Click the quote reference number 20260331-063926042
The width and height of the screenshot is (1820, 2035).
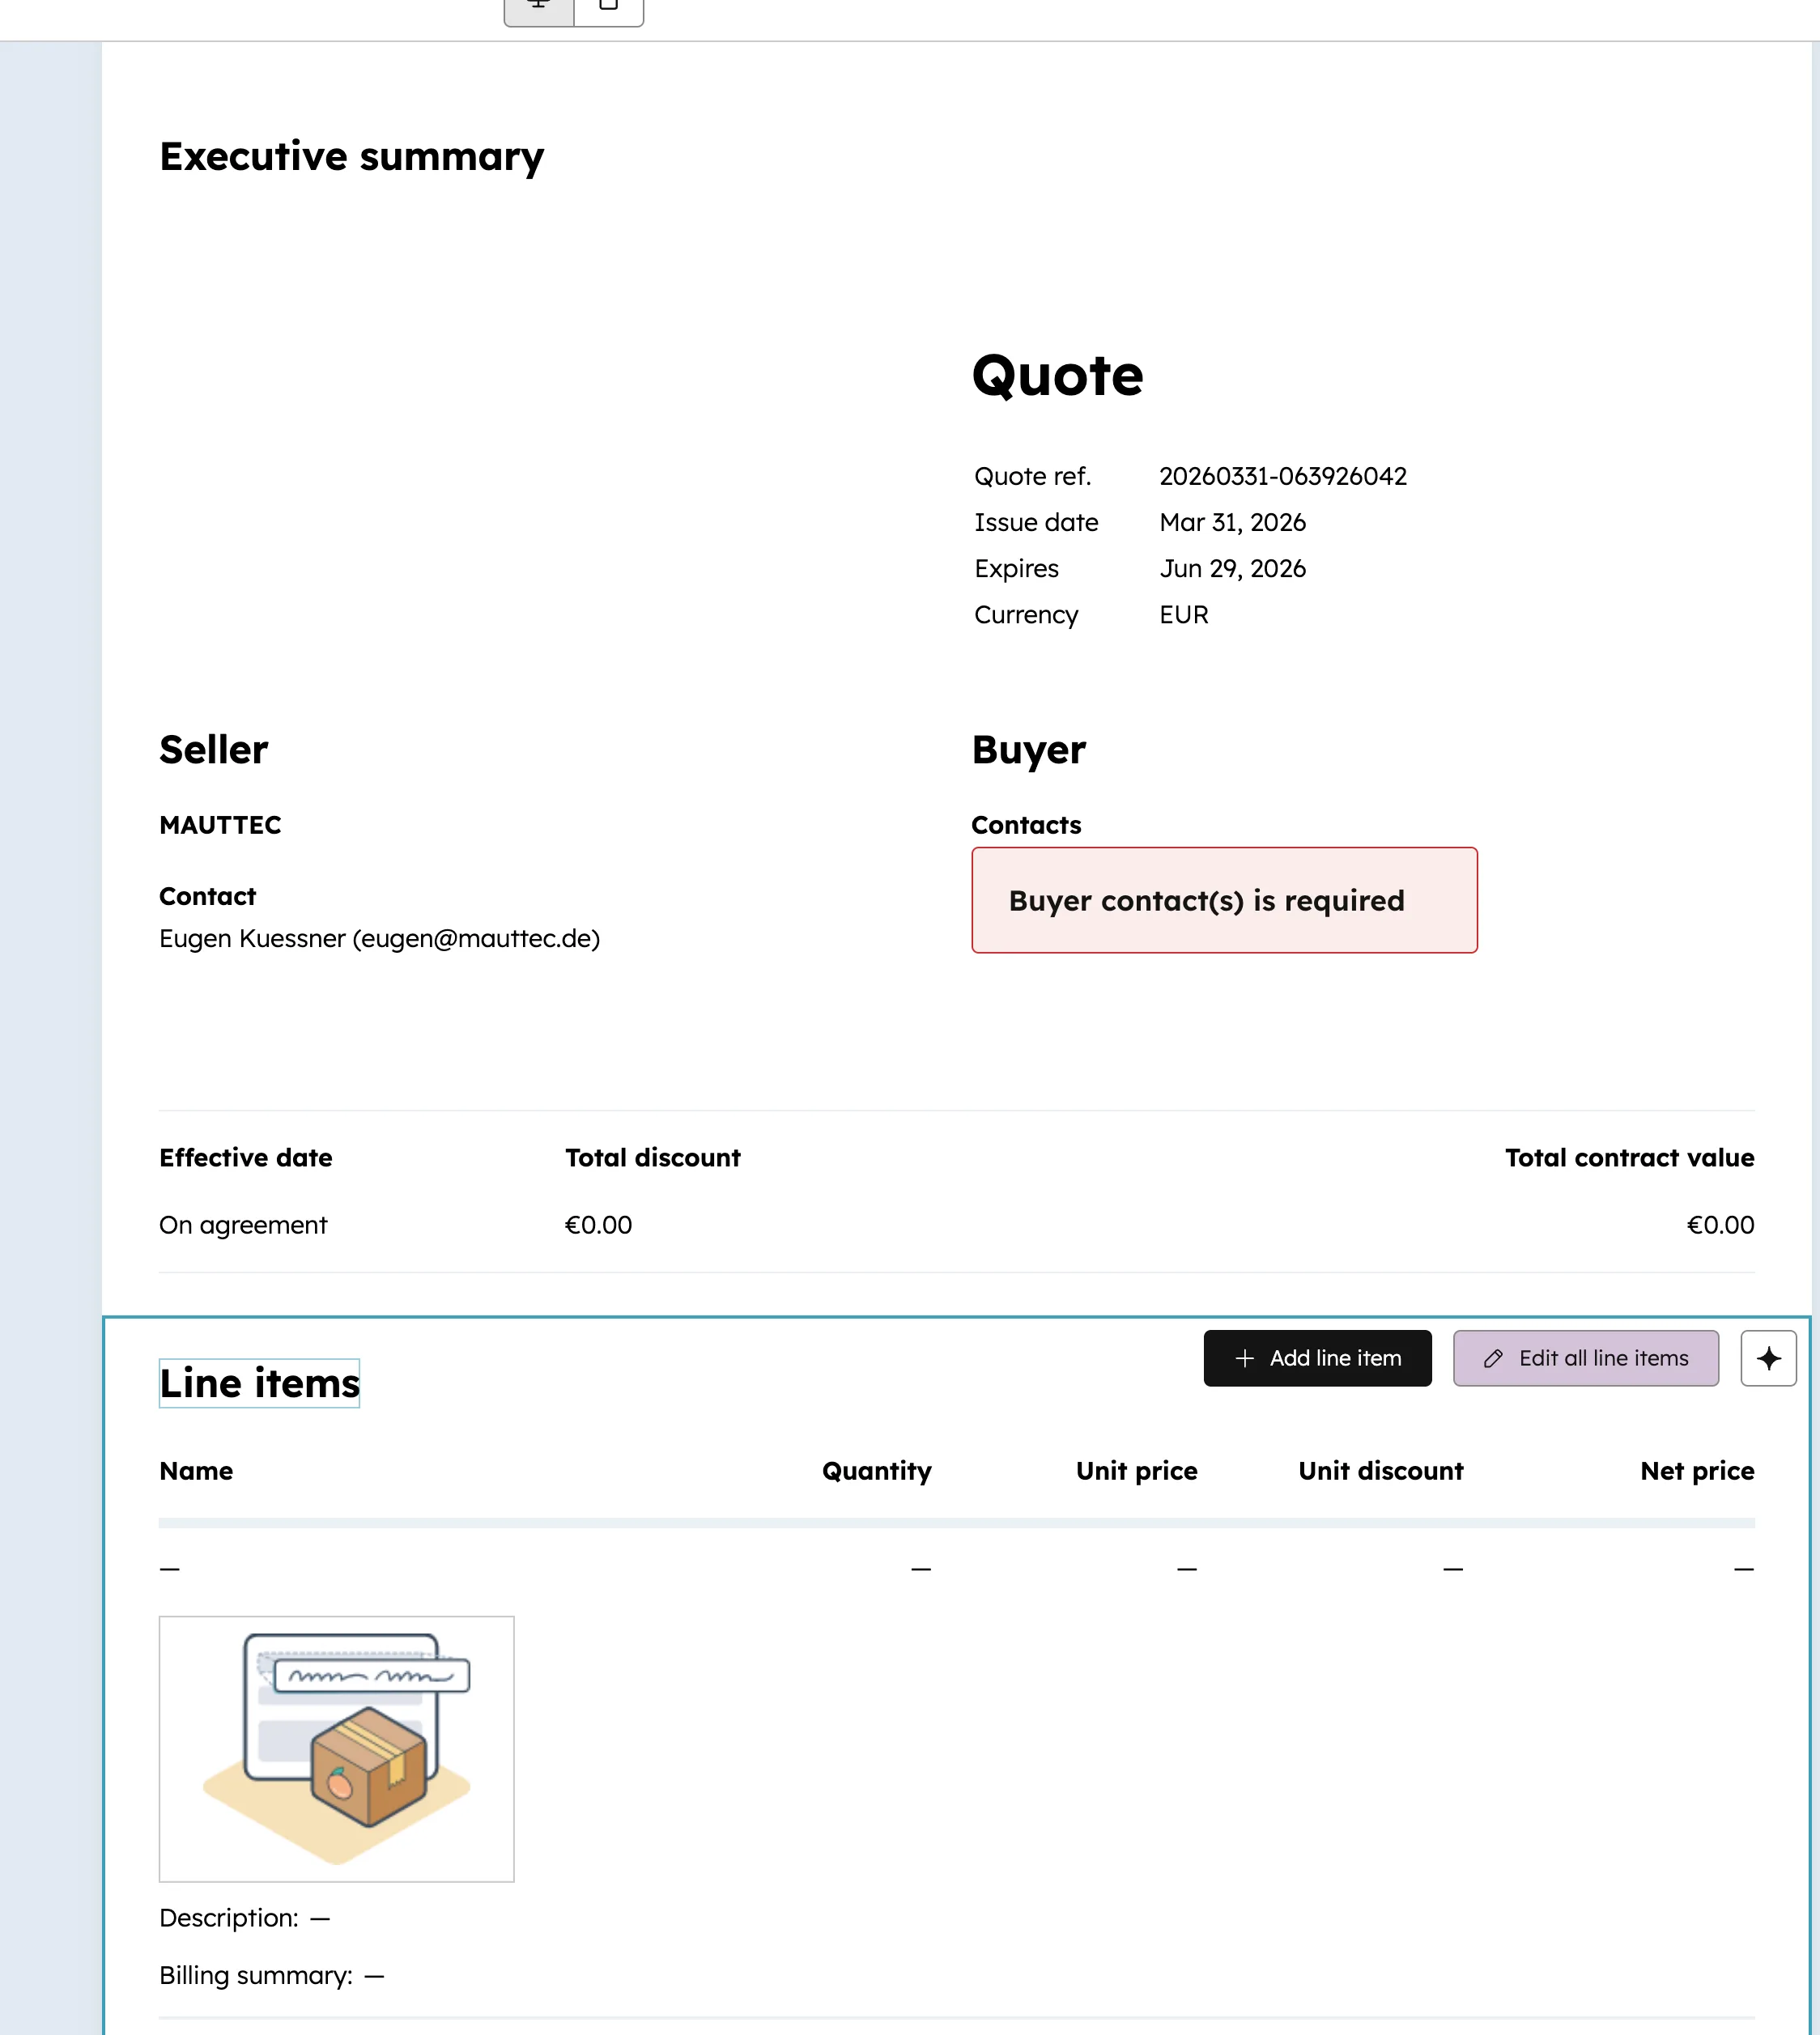coord(1284,476)
